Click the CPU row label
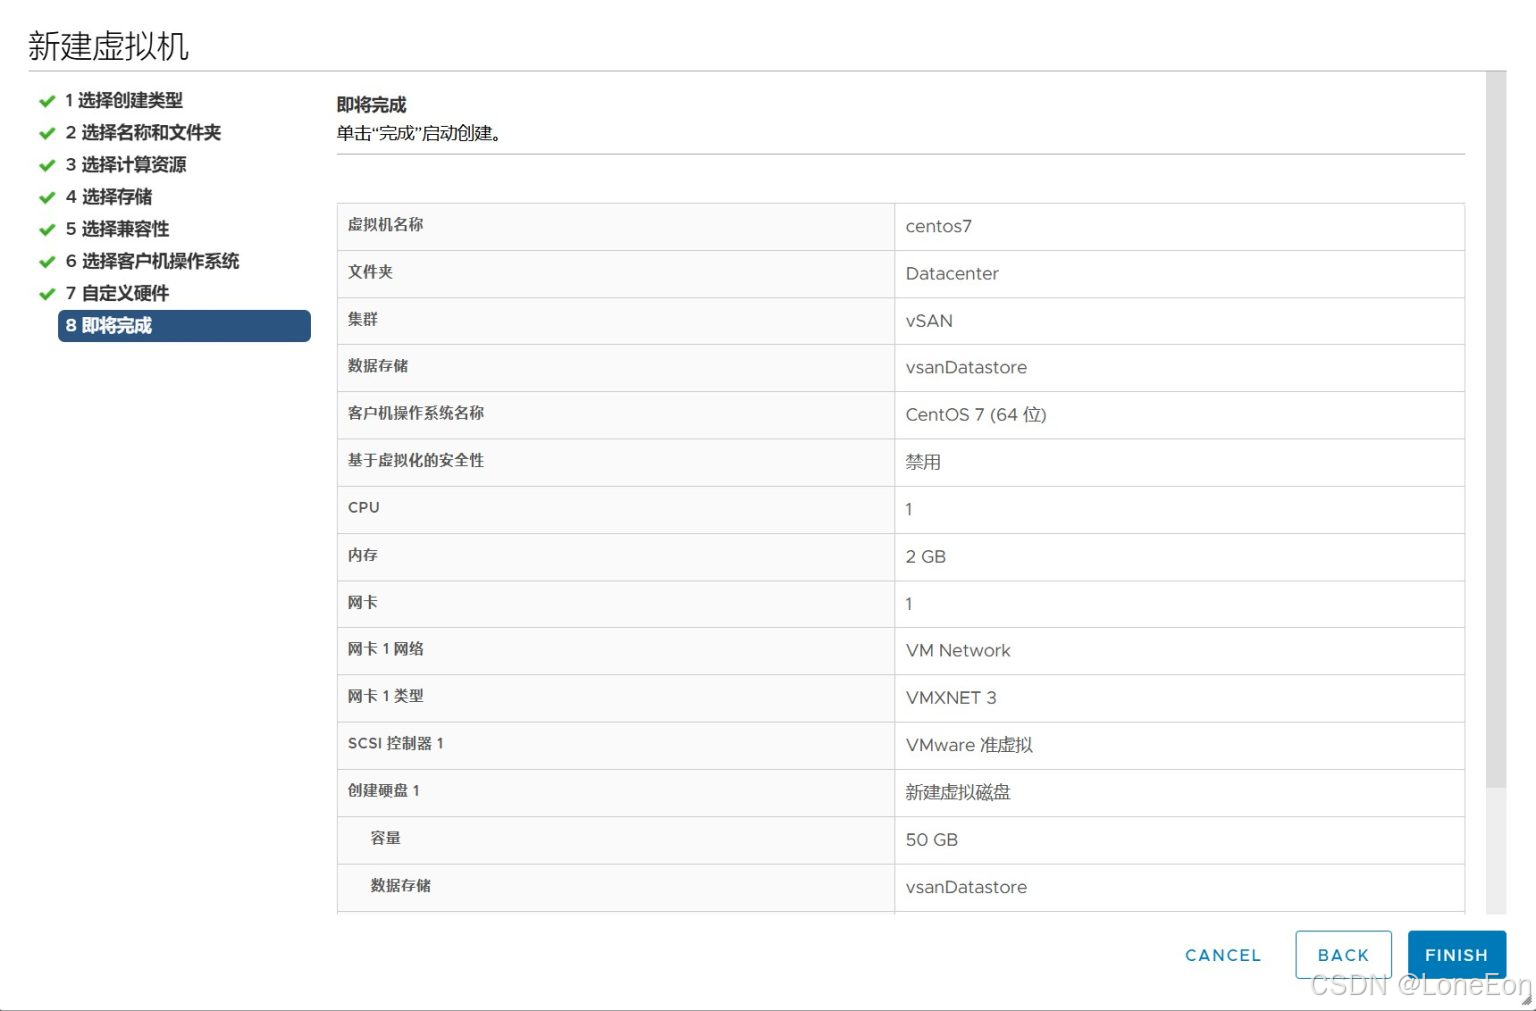 (363, 507)
